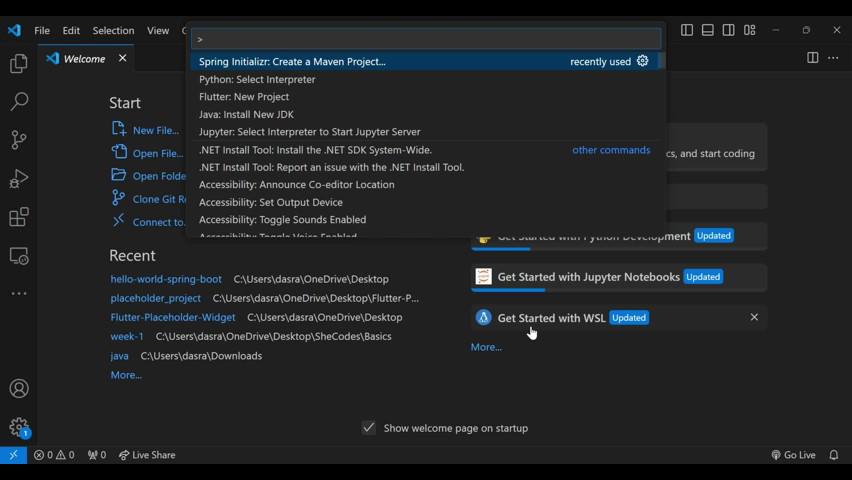The image size is (852, 480).
Task: Click Clone Git Repository link
Action: [148, 199]
